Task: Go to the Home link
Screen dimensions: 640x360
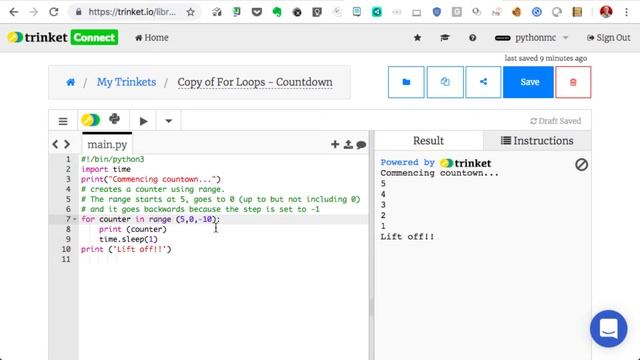Action: coord(152,38)
